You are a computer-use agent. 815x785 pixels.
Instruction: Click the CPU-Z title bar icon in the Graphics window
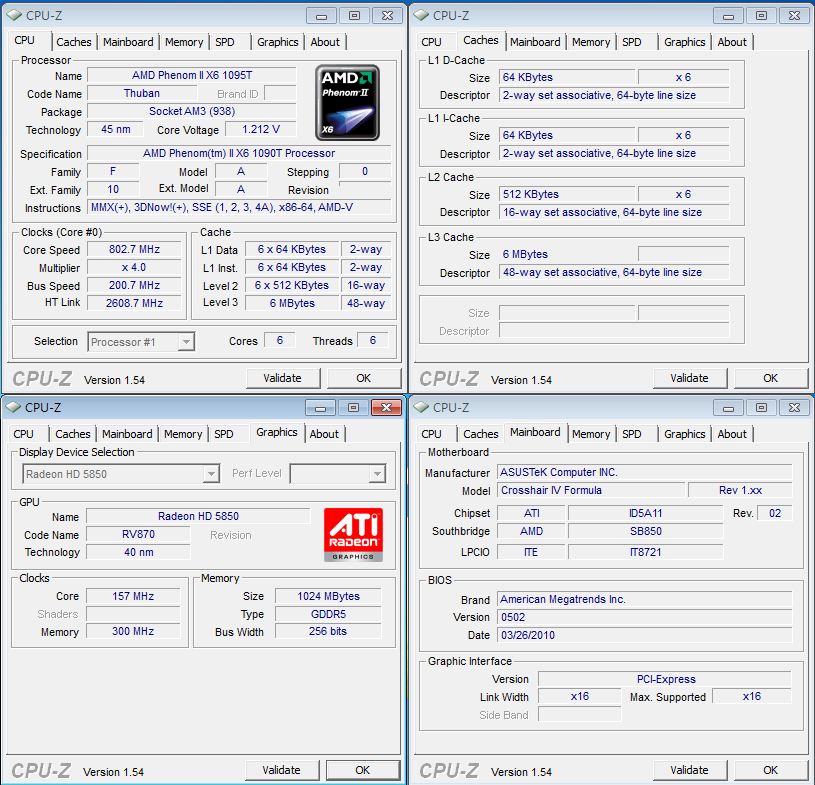(13, 407)
